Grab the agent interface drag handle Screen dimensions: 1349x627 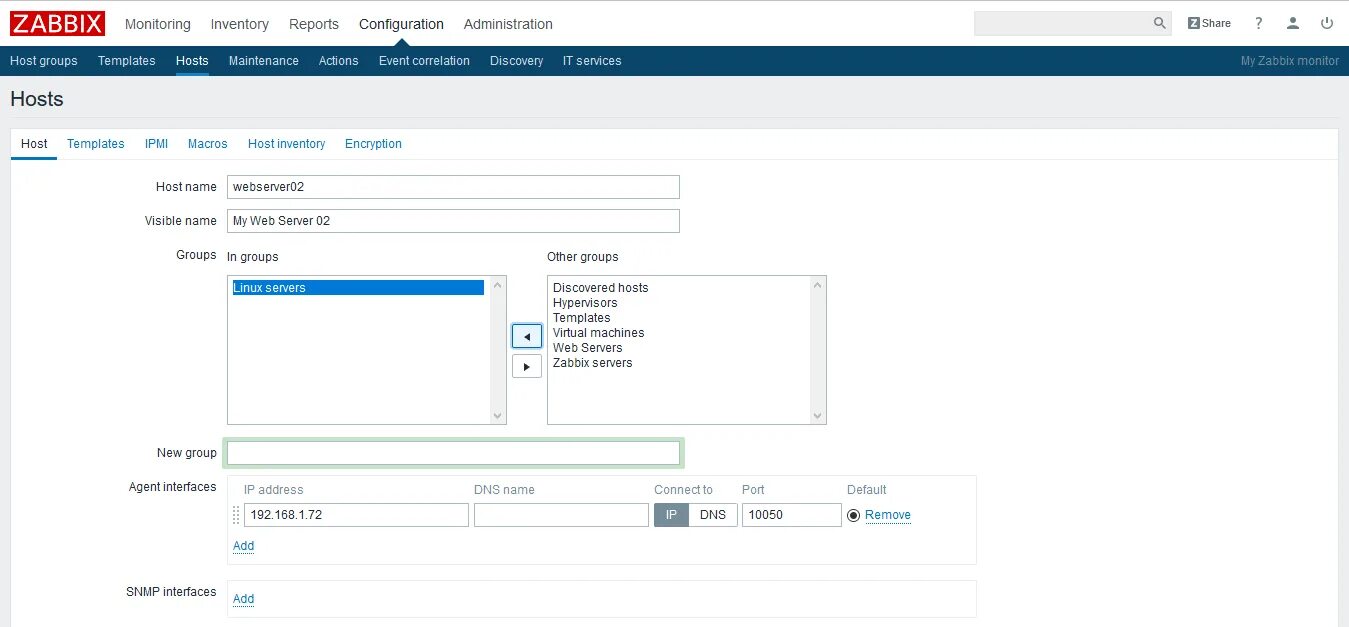[x=237, y=515]
